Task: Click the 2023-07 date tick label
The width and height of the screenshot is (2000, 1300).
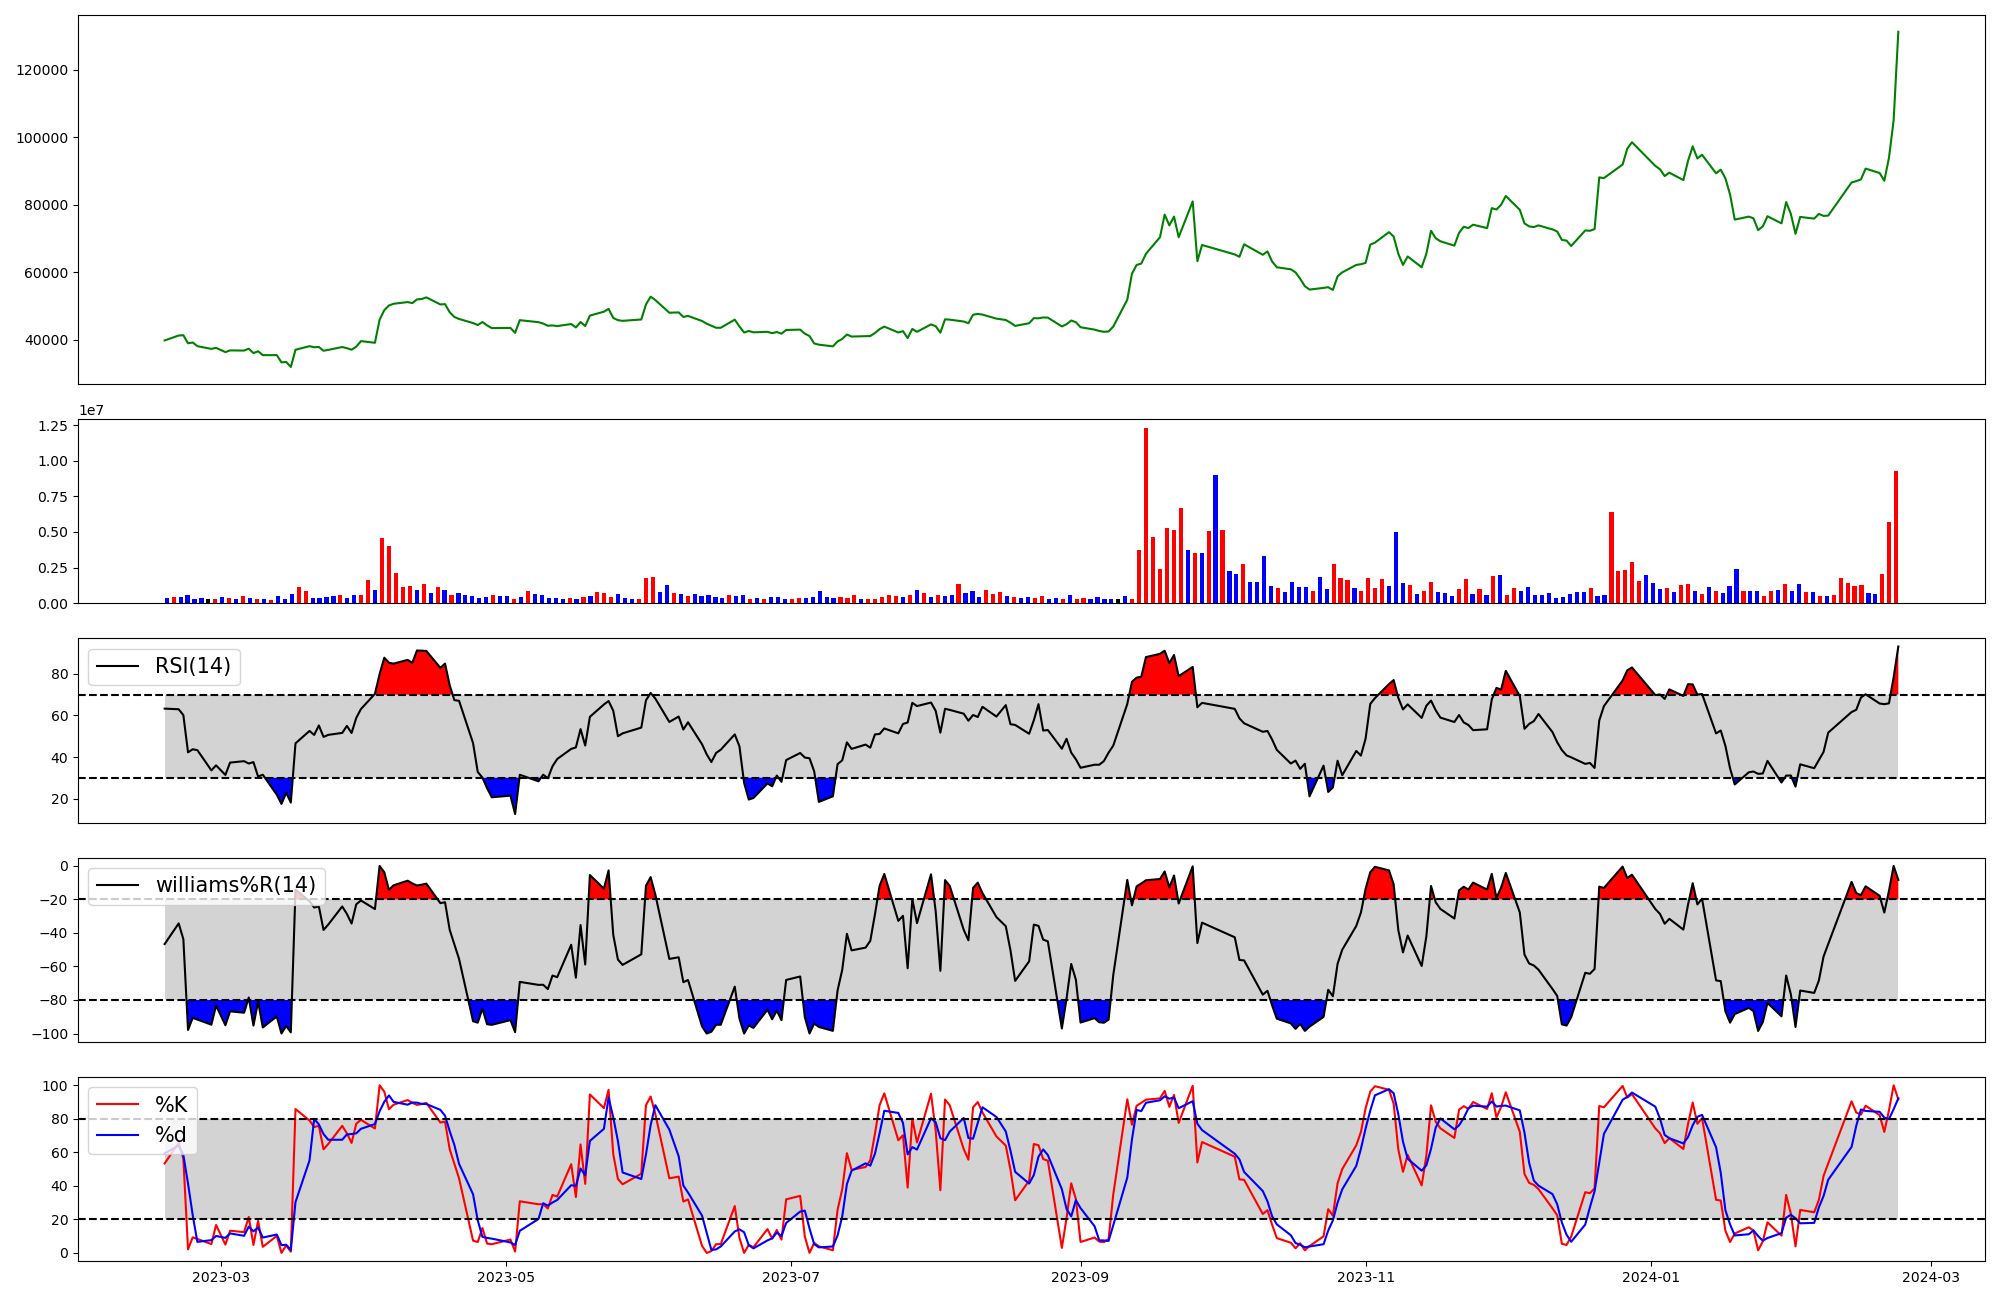Action: coord(791,1277)
